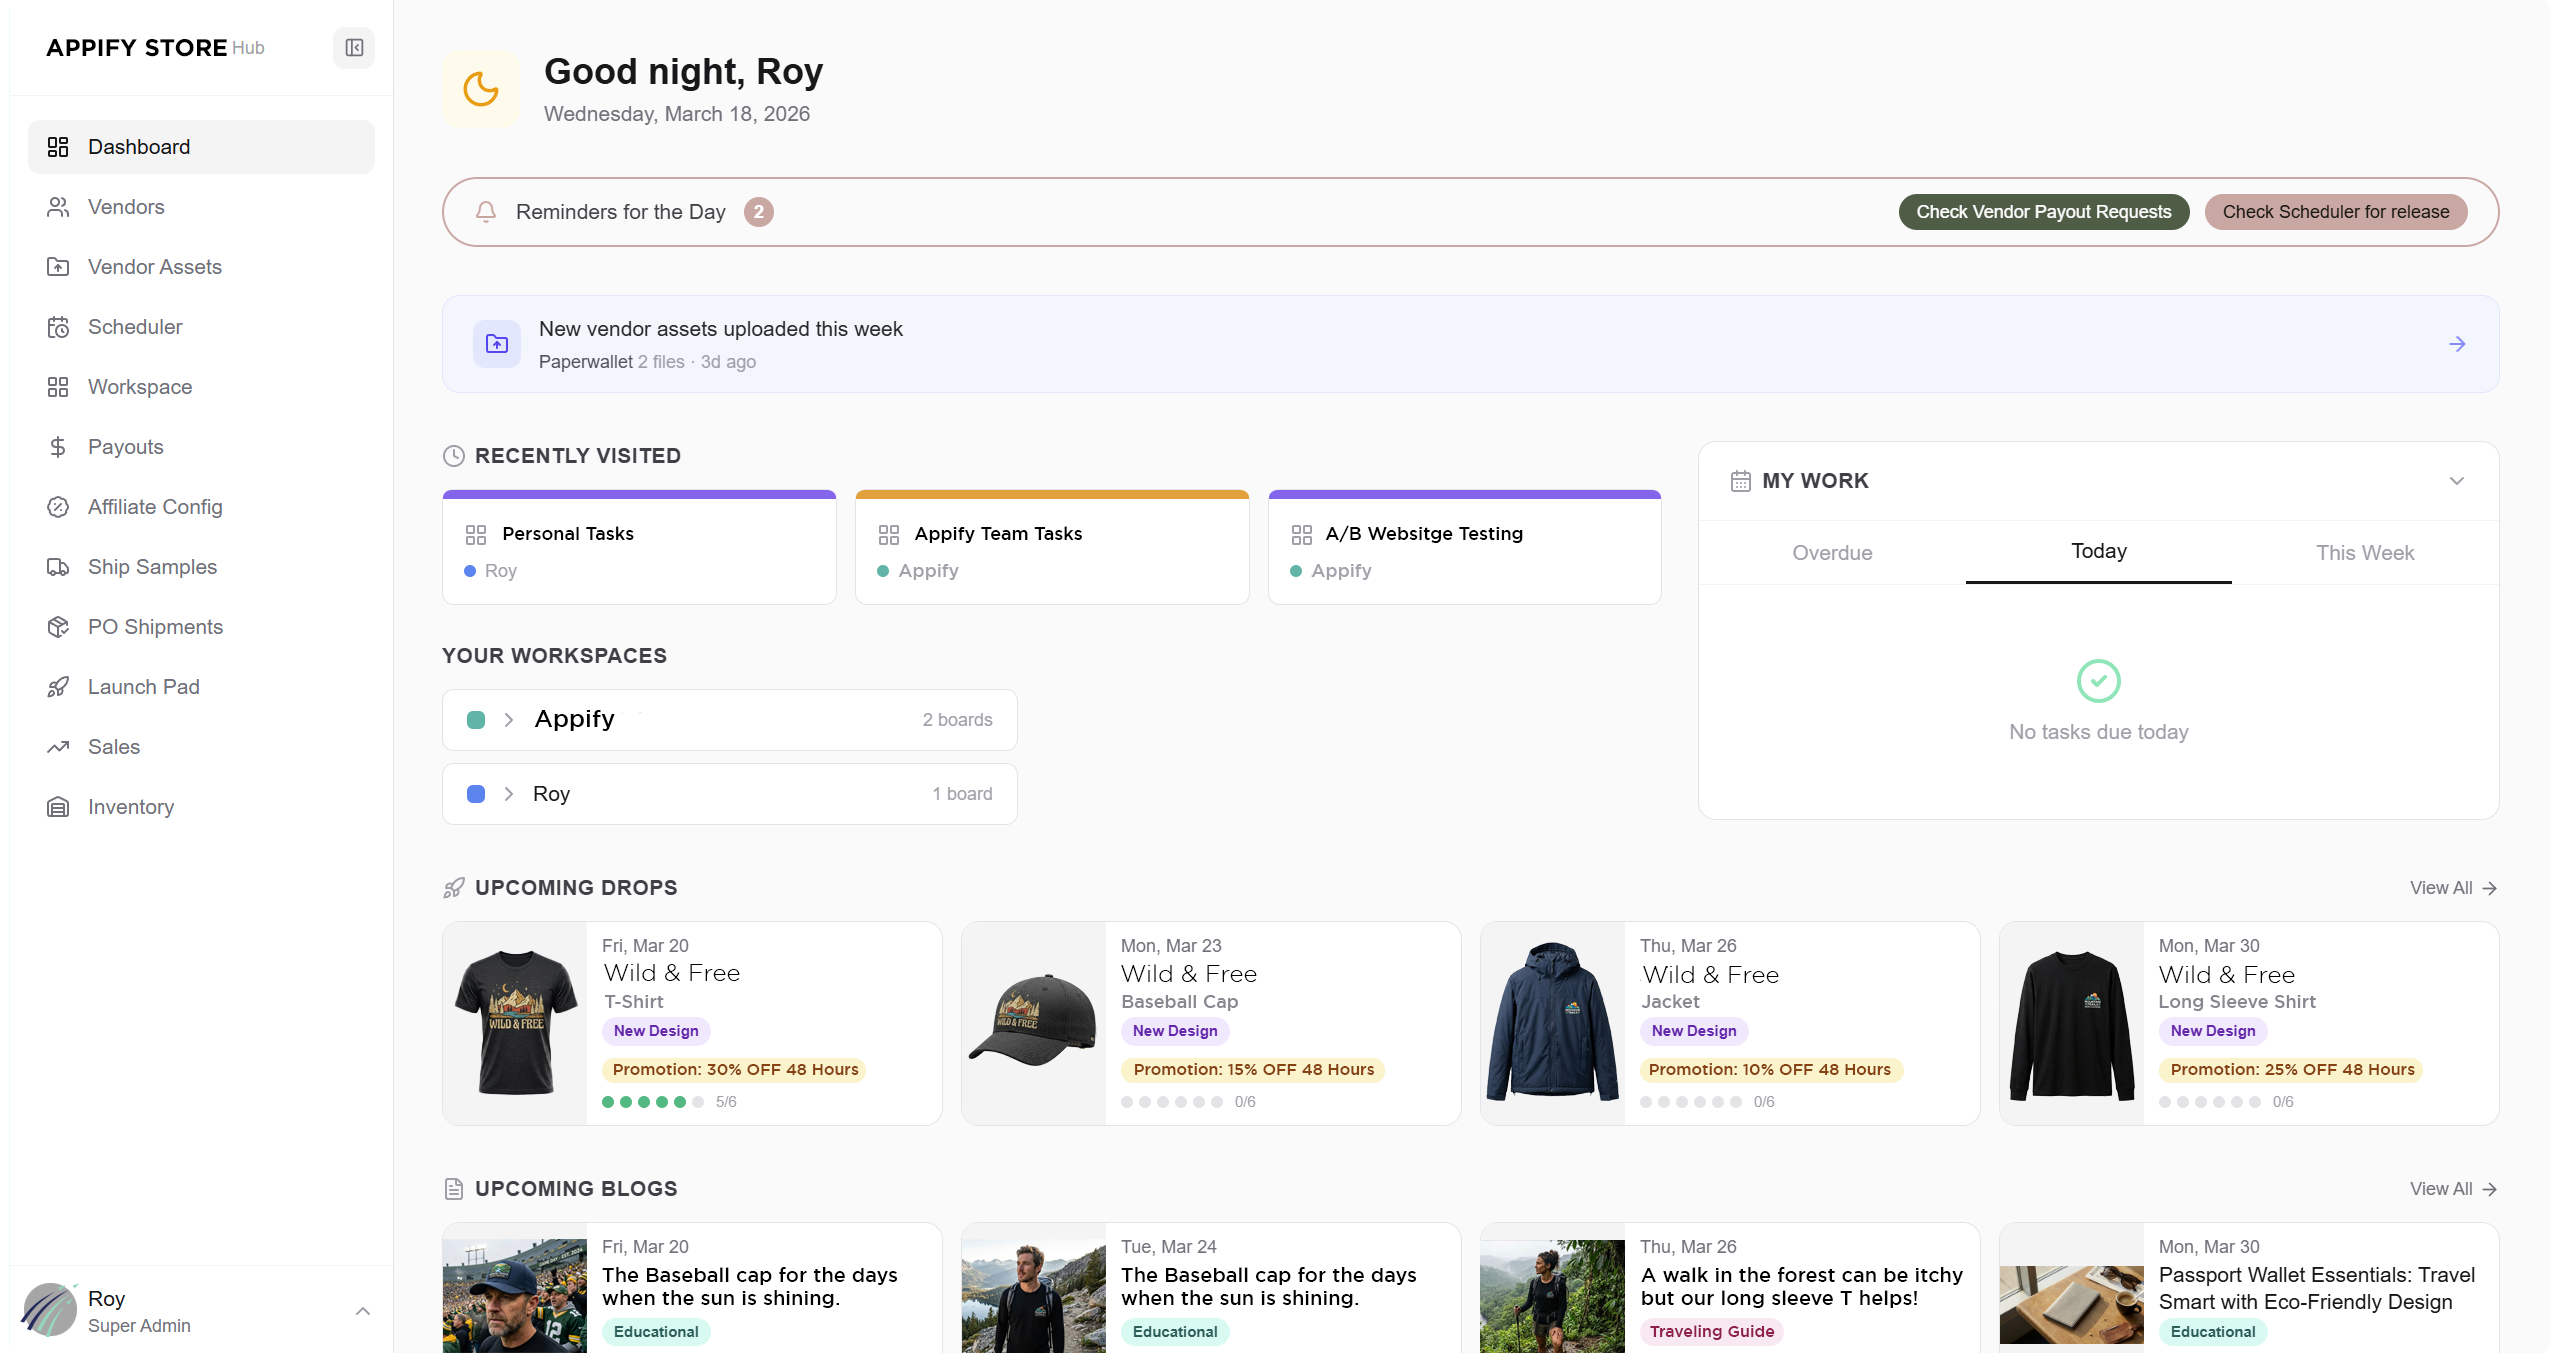Go to the Payouts page
This screenshot has height=1353, width=2559.
(x=125, y=447)
